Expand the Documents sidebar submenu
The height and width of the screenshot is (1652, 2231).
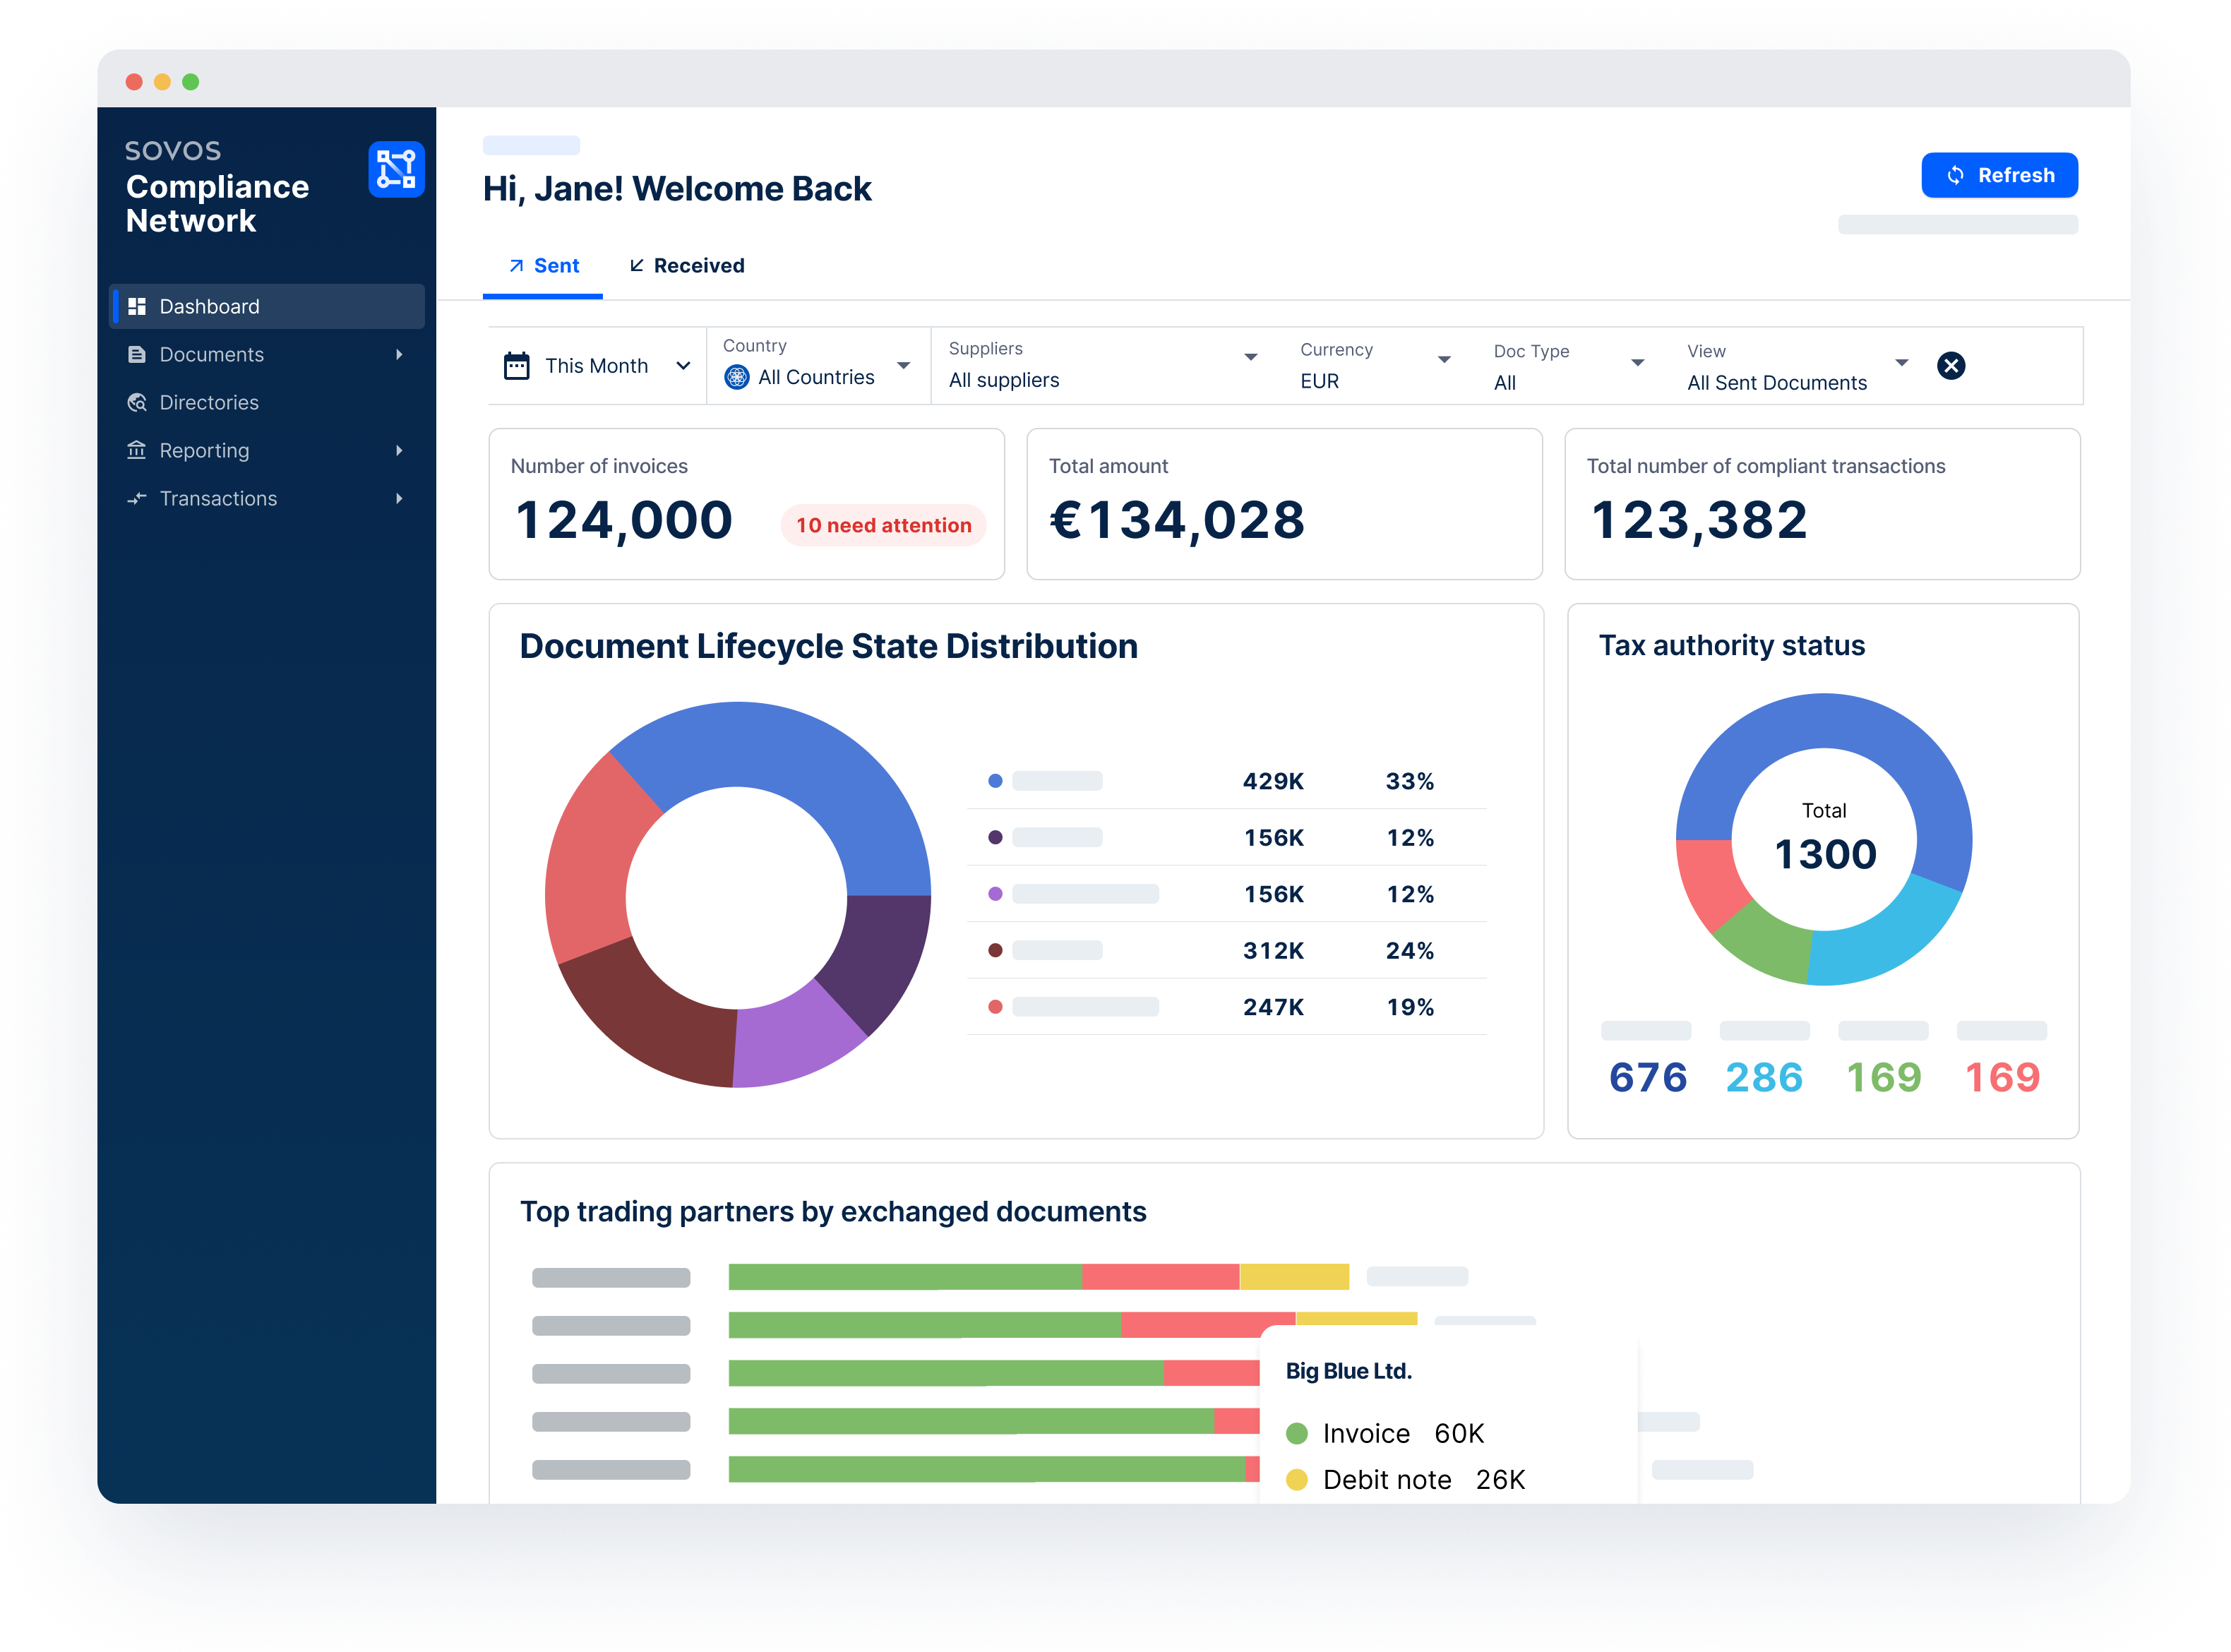coord(400,354)
